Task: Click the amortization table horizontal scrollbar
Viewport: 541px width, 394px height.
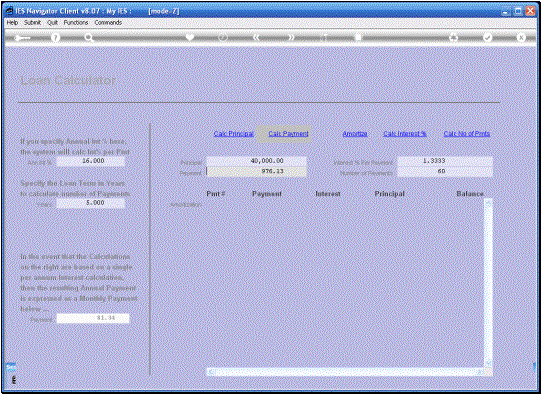Action: tap(346, 372)
